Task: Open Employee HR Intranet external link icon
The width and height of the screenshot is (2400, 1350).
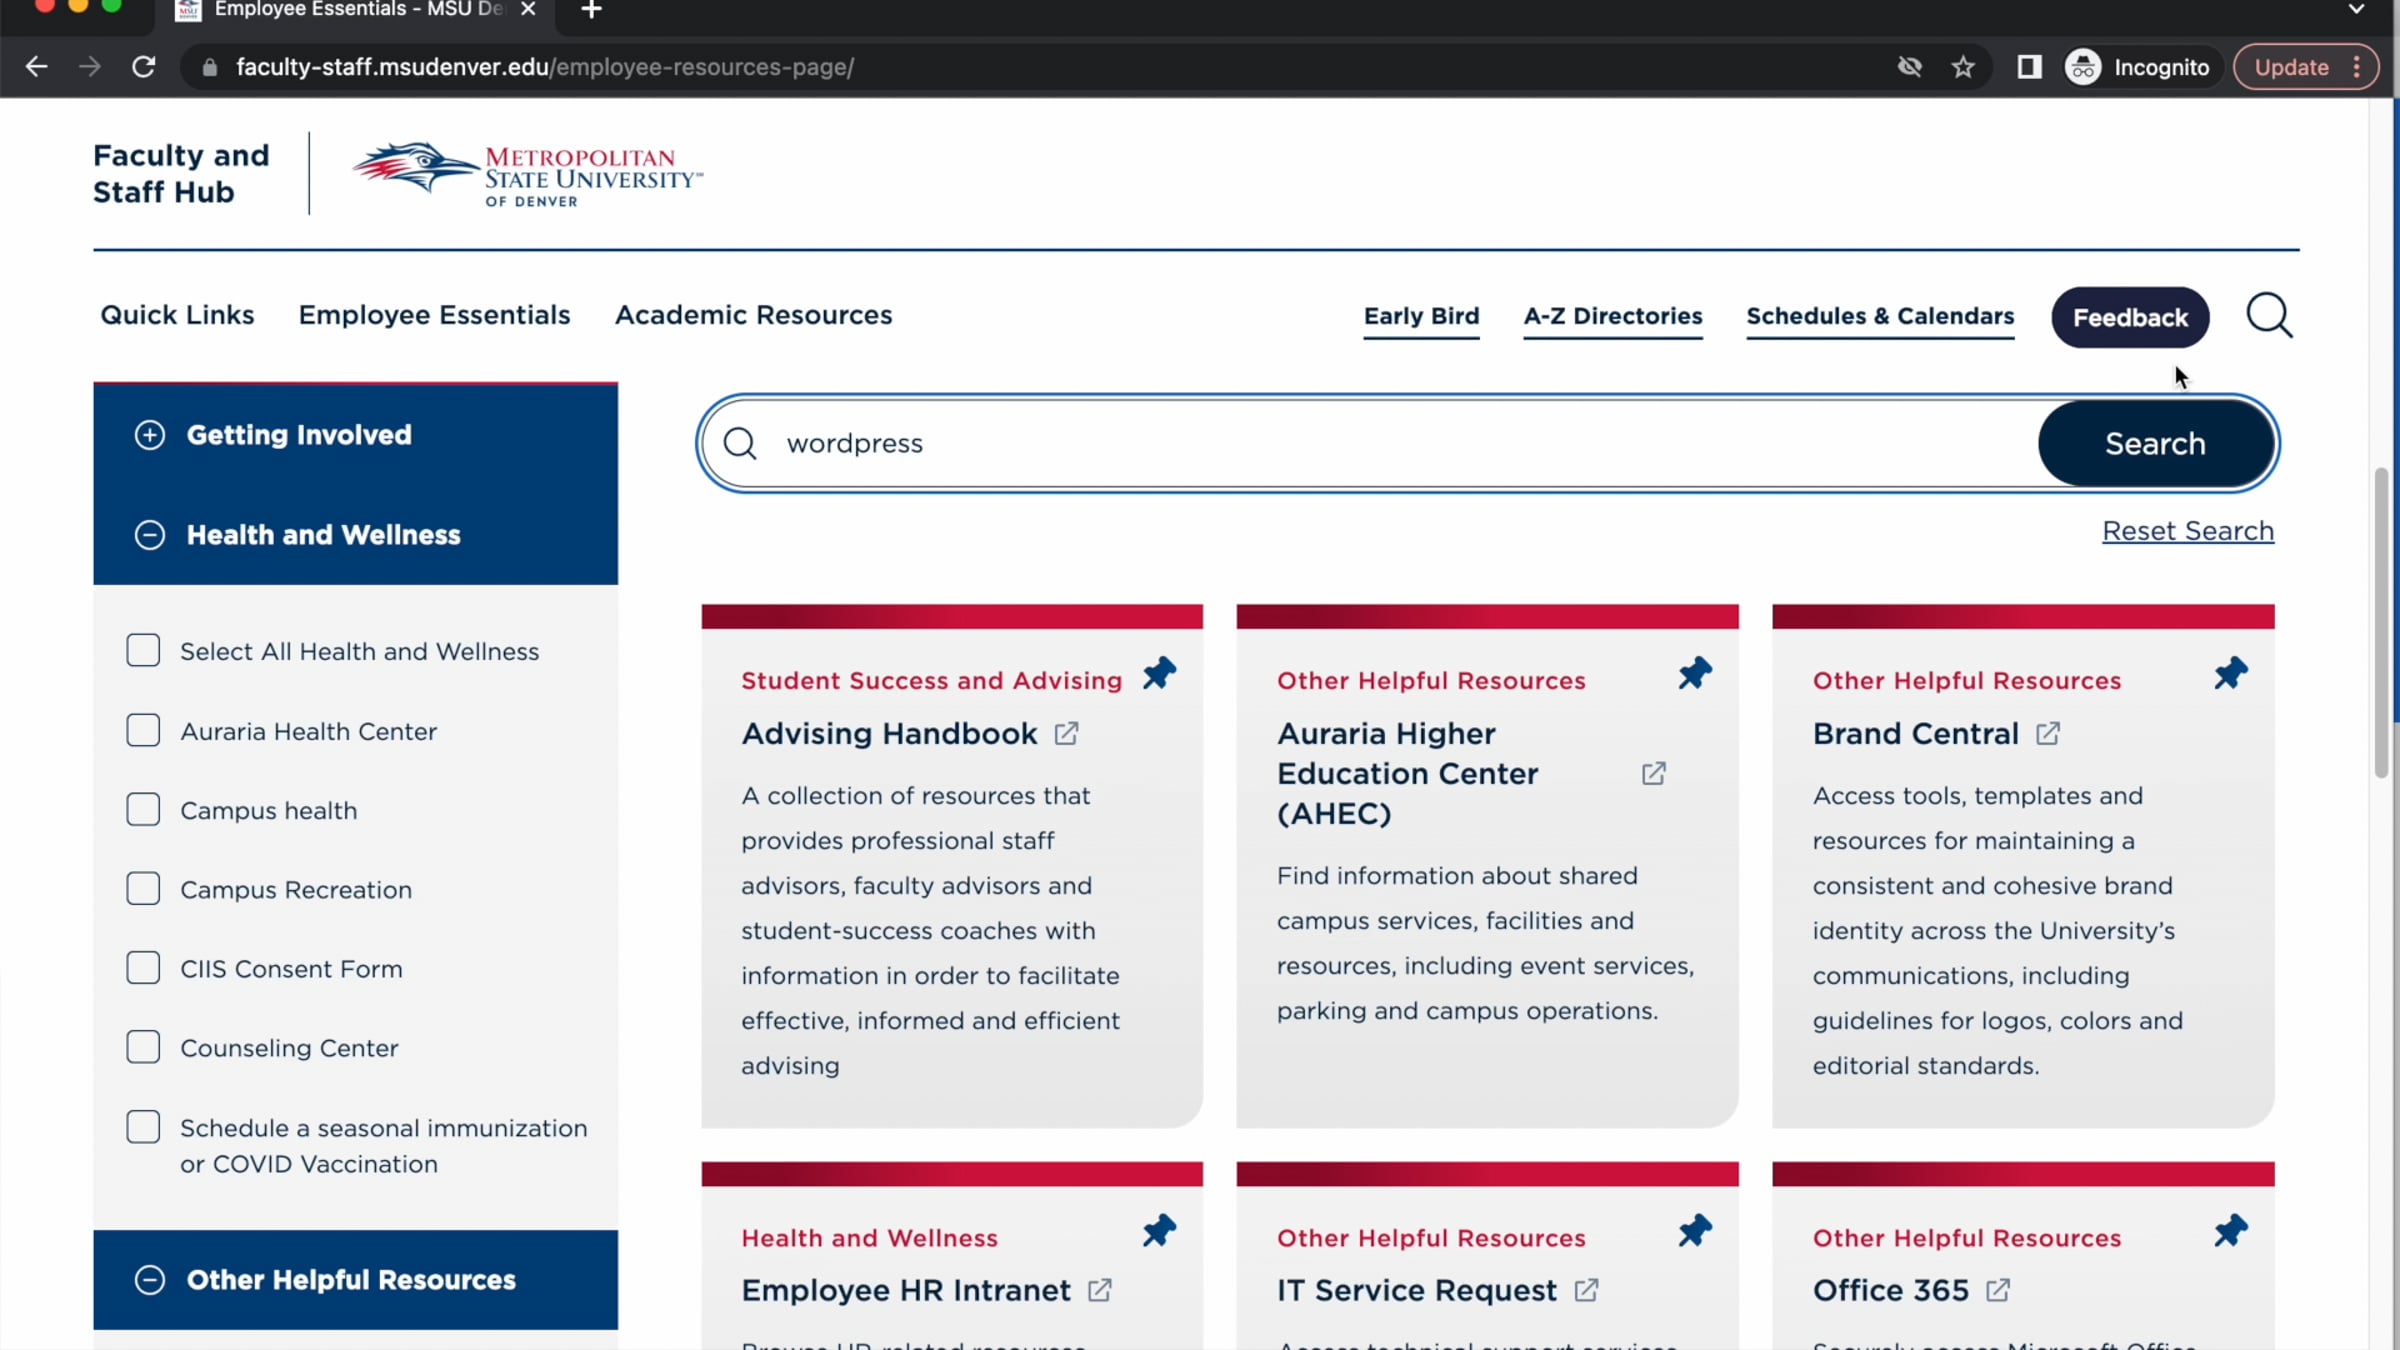Action: pyautogui.click(x=1100, y=1291)
